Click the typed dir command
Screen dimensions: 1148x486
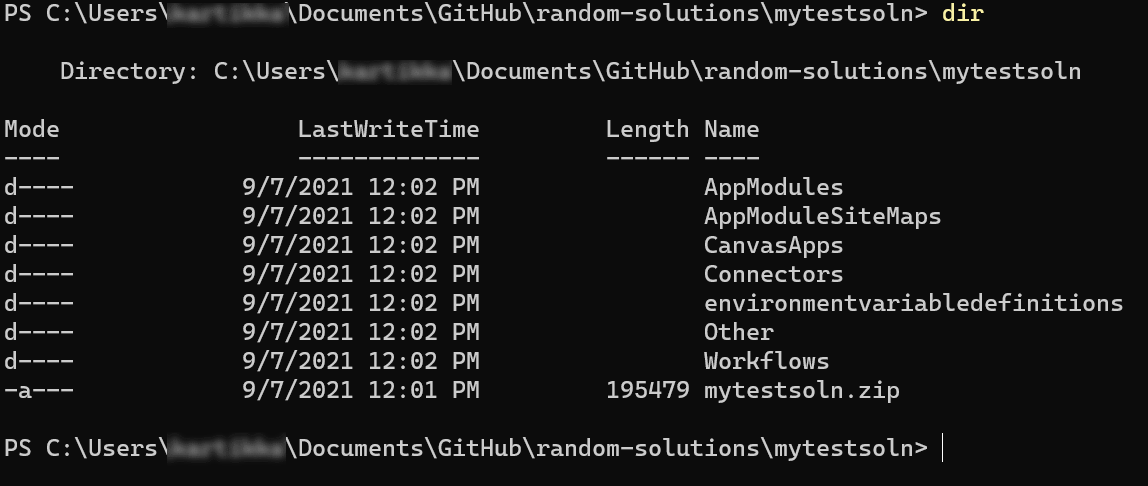pos(962,13)
